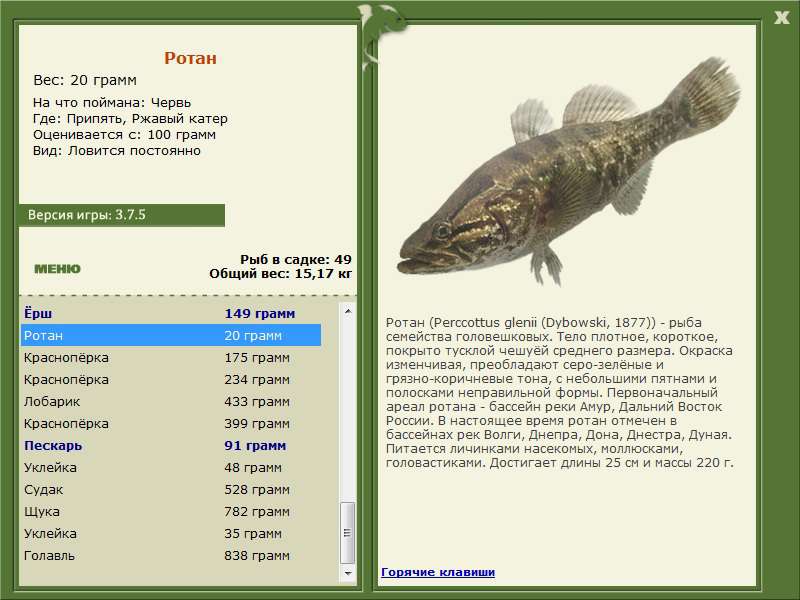Select Лобарик 433 грамм entry
800x600 pixels.
click(171, 401)
